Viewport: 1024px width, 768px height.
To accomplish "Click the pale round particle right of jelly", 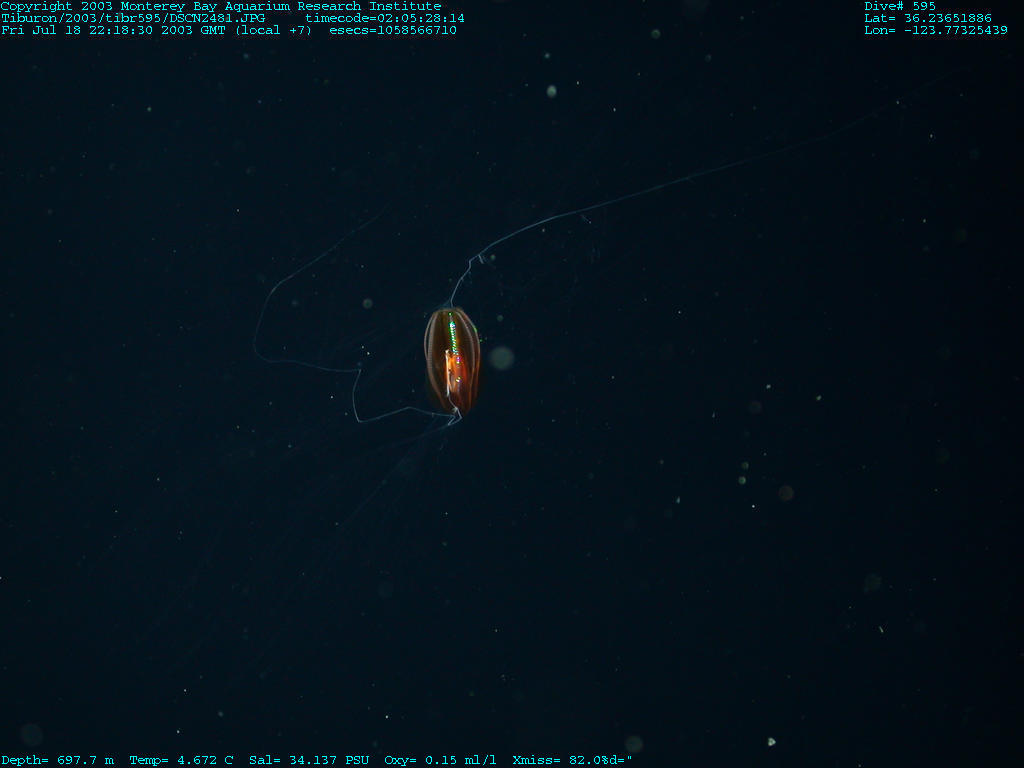I will tap(502, 357).
